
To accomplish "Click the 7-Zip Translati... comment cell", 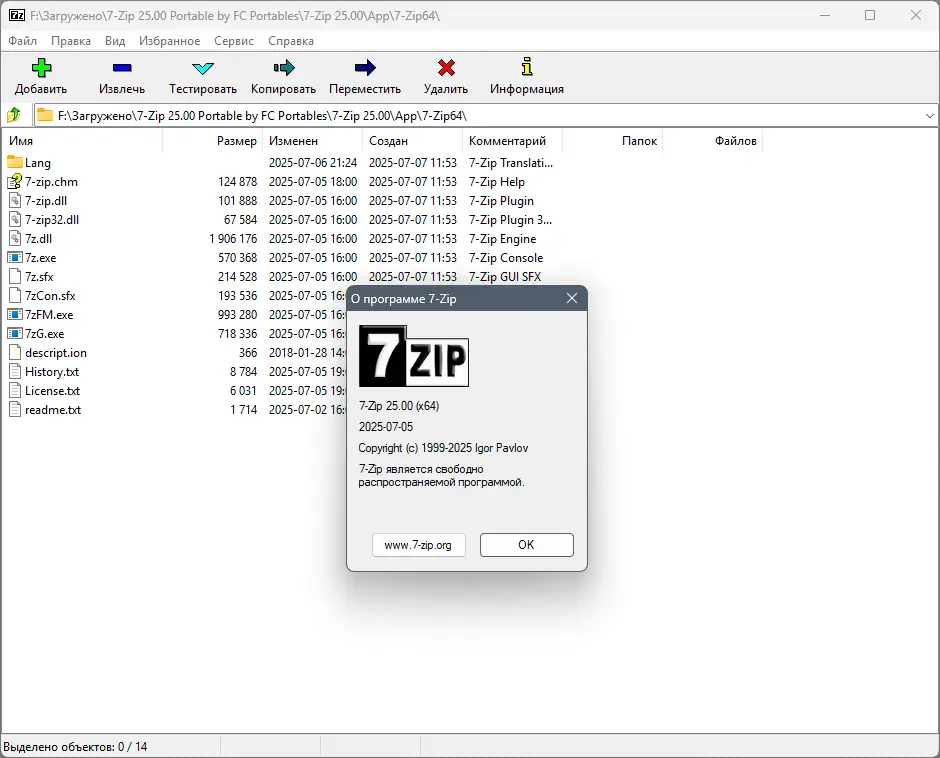I will (x=511, y=163).
